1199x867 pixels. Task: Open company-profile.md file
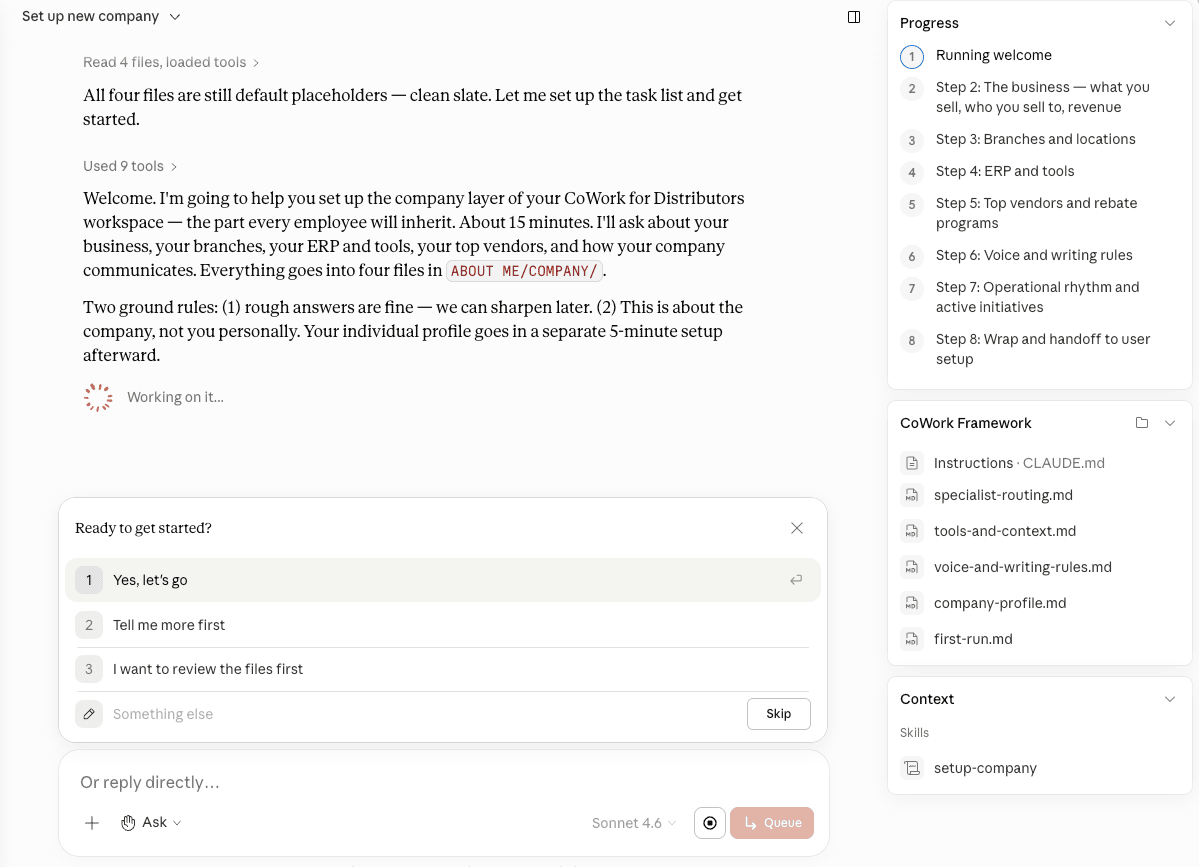pyautogui.click(x=999, y=603)
